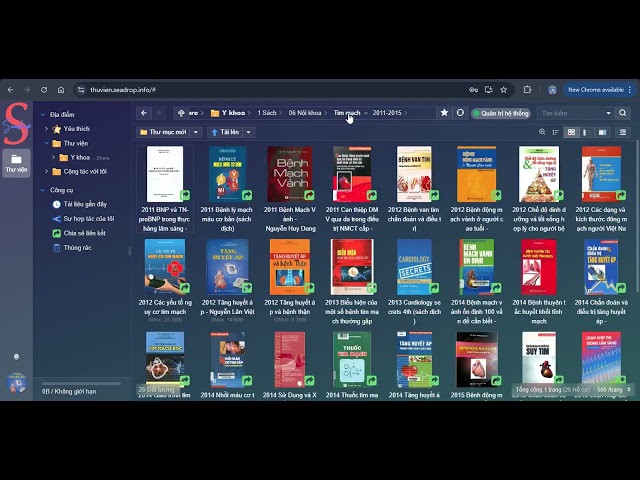This screenshot has height=480, width=640.
Task: Click the search magnifier button
Action: point(623,113)
